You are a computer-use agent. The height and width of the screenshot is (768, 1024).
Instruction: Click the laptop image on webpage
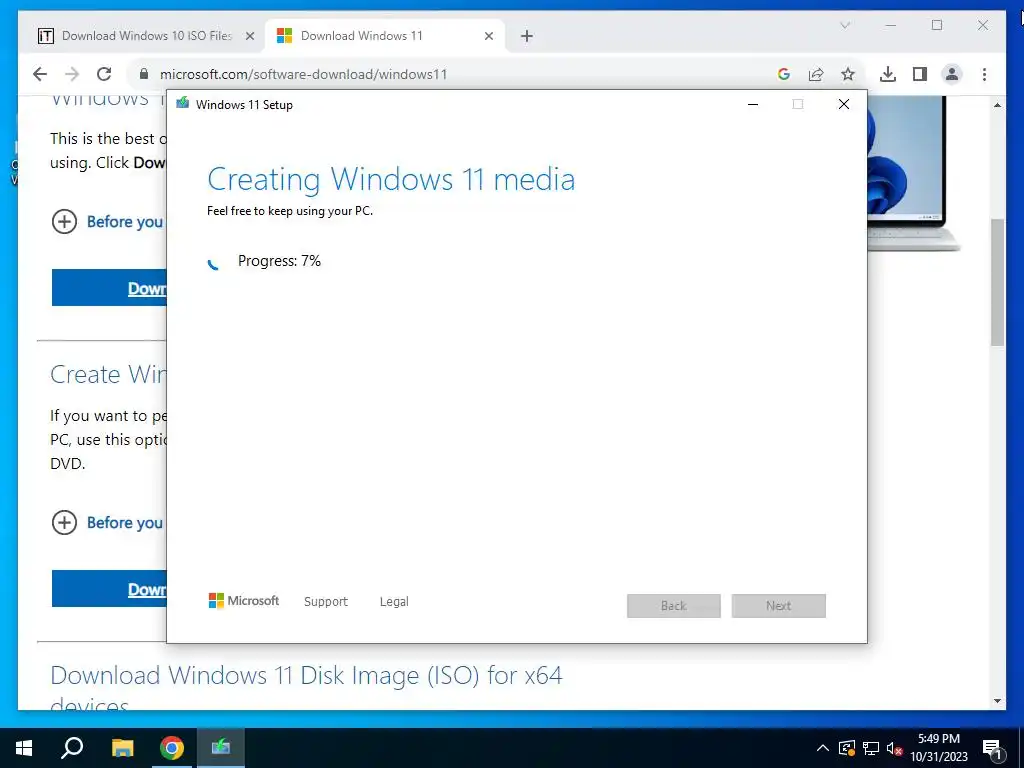point(913,173)
